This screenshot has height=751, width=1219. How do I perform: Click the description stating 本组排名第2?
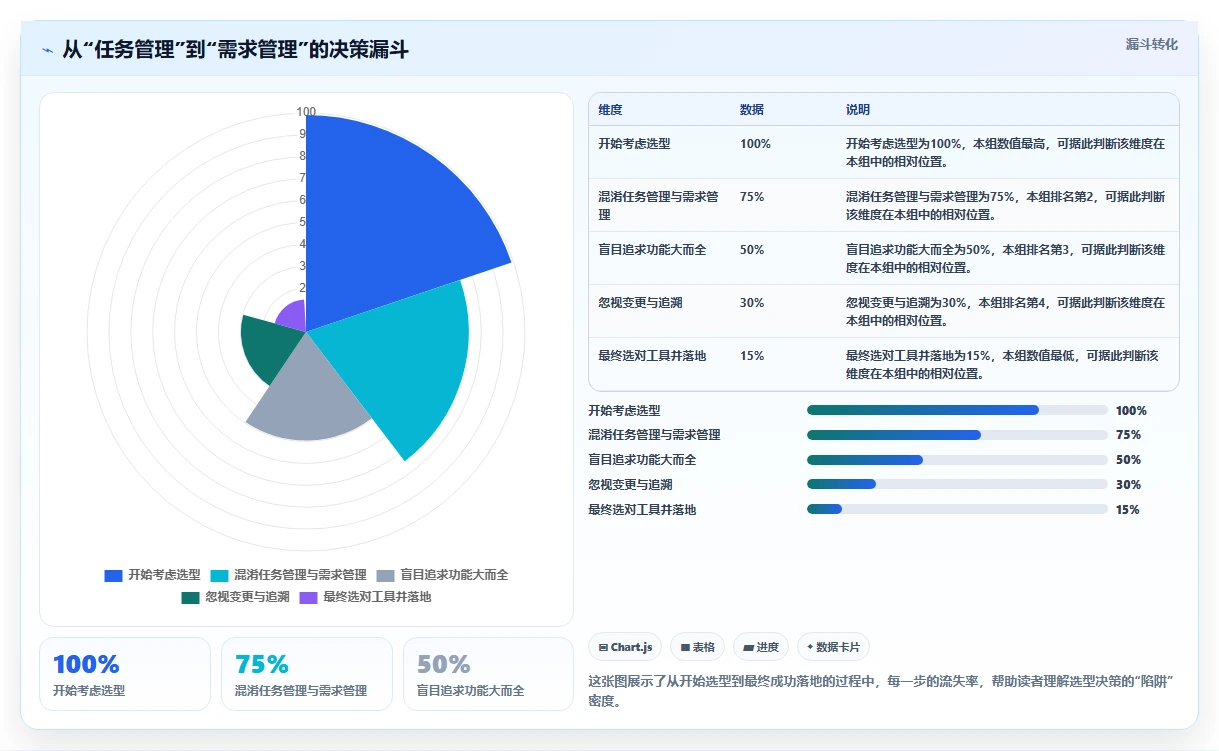pos(1005,206)
